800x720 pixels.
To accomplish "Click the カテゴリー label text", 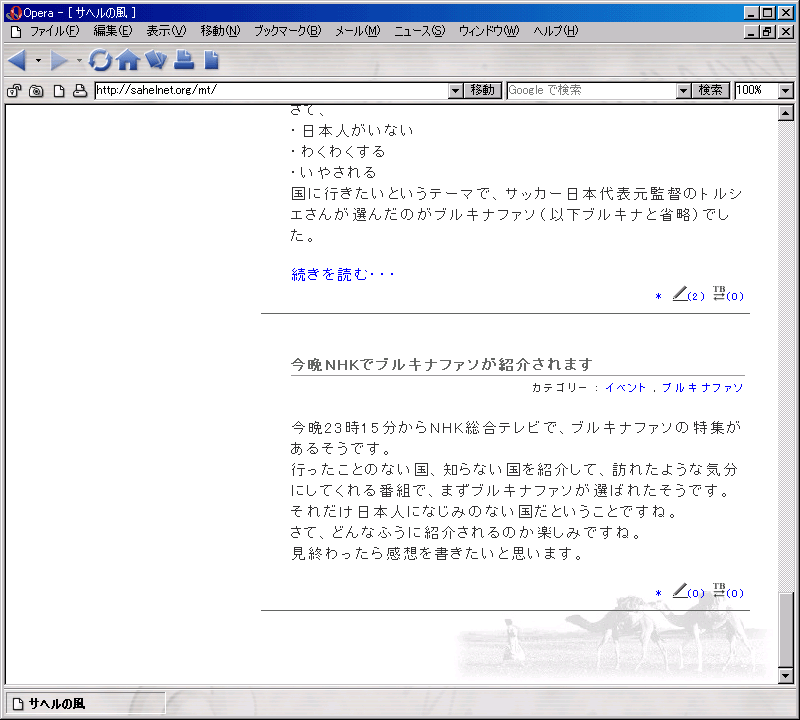I will click(560, 388).
